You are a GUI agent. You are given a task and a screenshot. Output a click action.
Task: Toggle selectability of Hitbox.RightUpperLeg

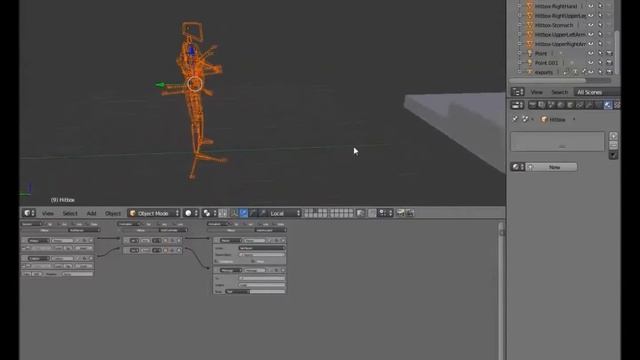point(600,16)
